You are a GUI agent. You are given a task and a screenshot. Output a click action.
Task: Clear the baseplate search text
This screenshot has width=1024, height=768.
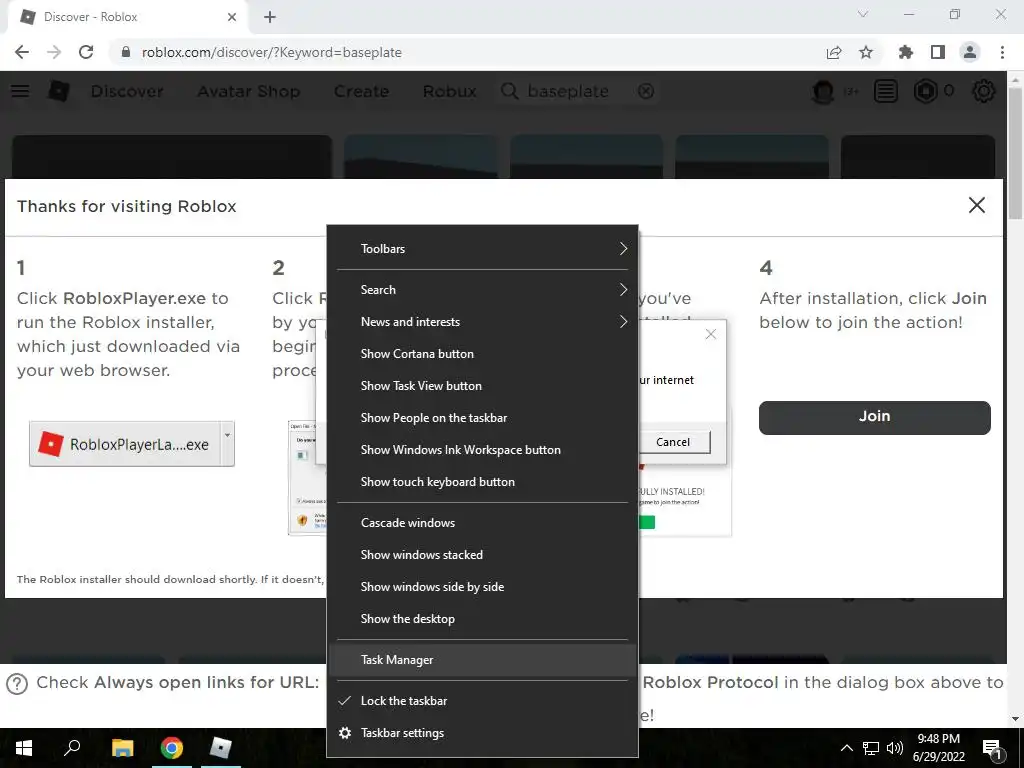point(646,91)
